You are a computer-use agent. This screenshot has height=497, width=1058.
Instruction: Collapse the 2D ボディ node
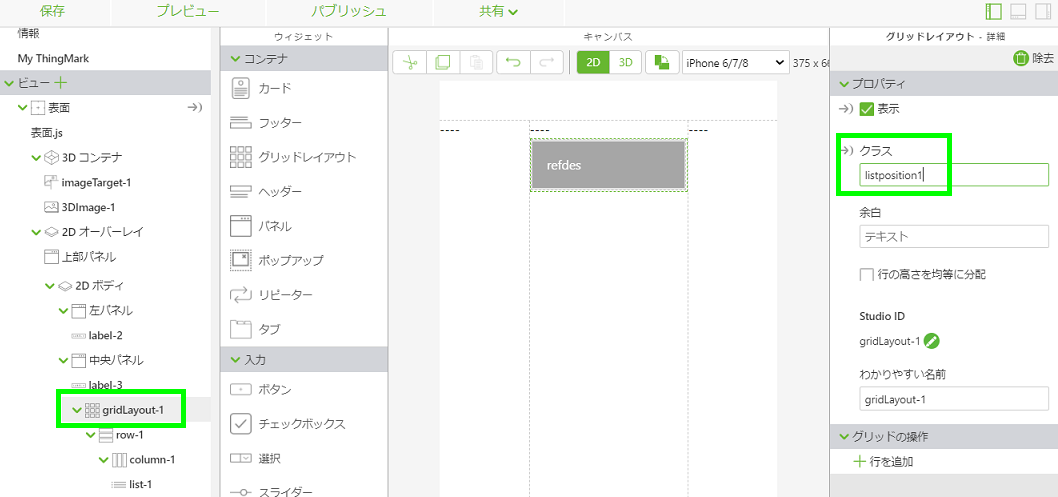tap(49, 286)
